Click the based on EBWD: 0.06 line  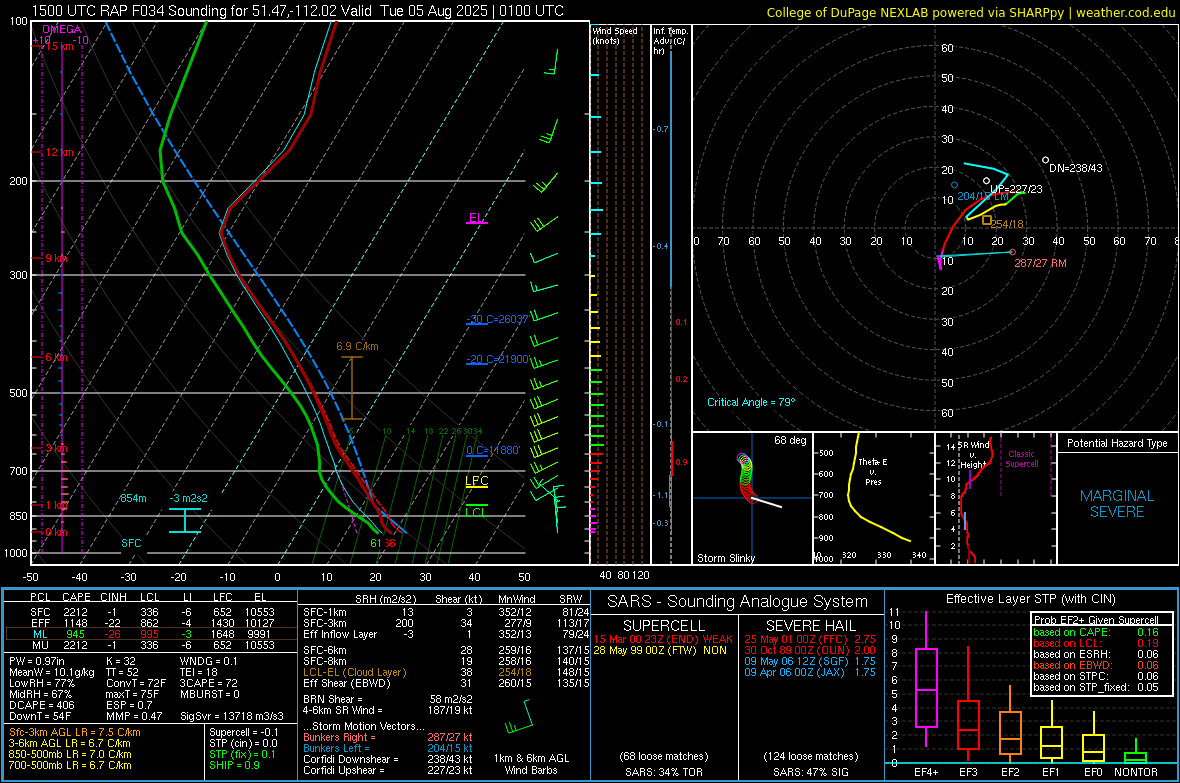pyautogui.click(x=1096, y=665)
